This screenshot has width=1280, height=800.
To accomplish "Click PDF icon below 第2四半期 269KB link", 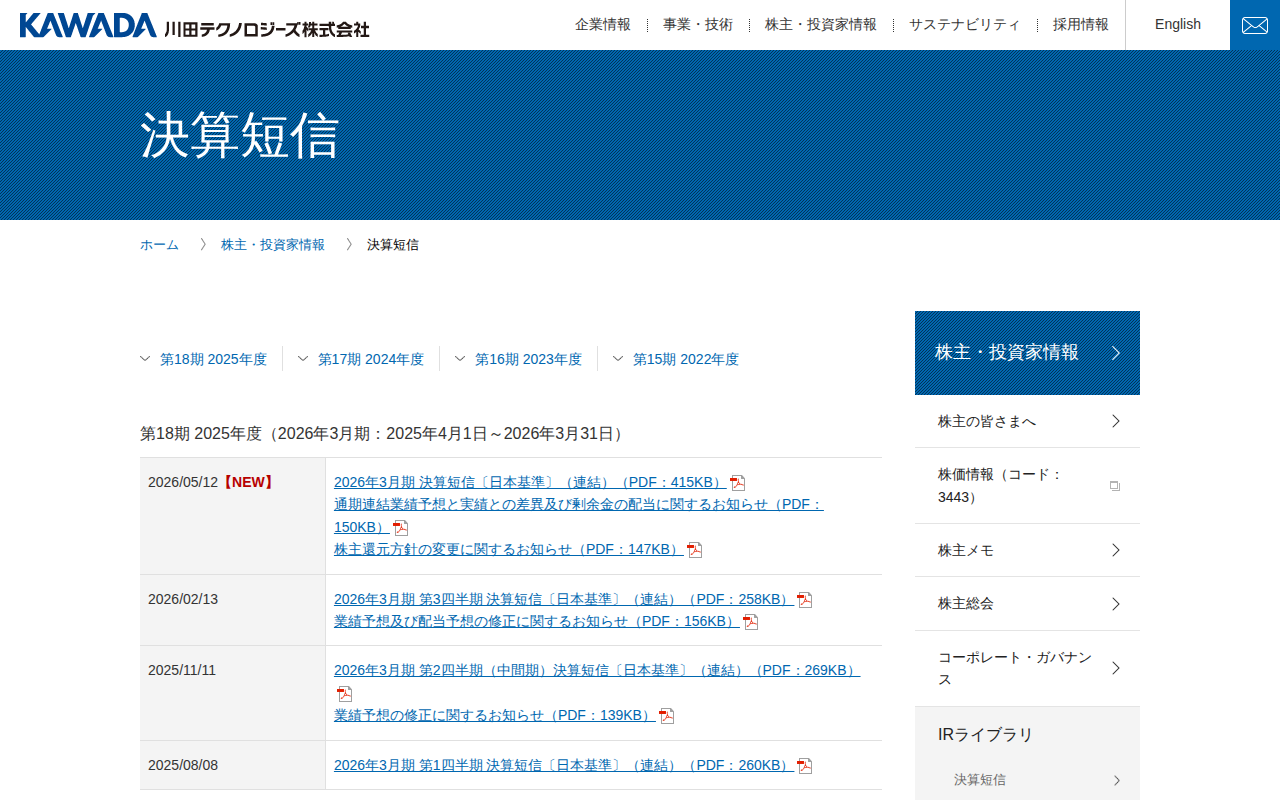I will point(345,694).
